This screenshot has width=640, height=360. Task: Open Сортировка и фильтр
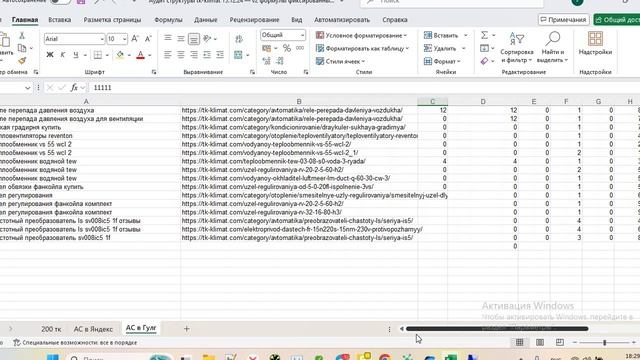pyautogui.click(x=517, y=48)
